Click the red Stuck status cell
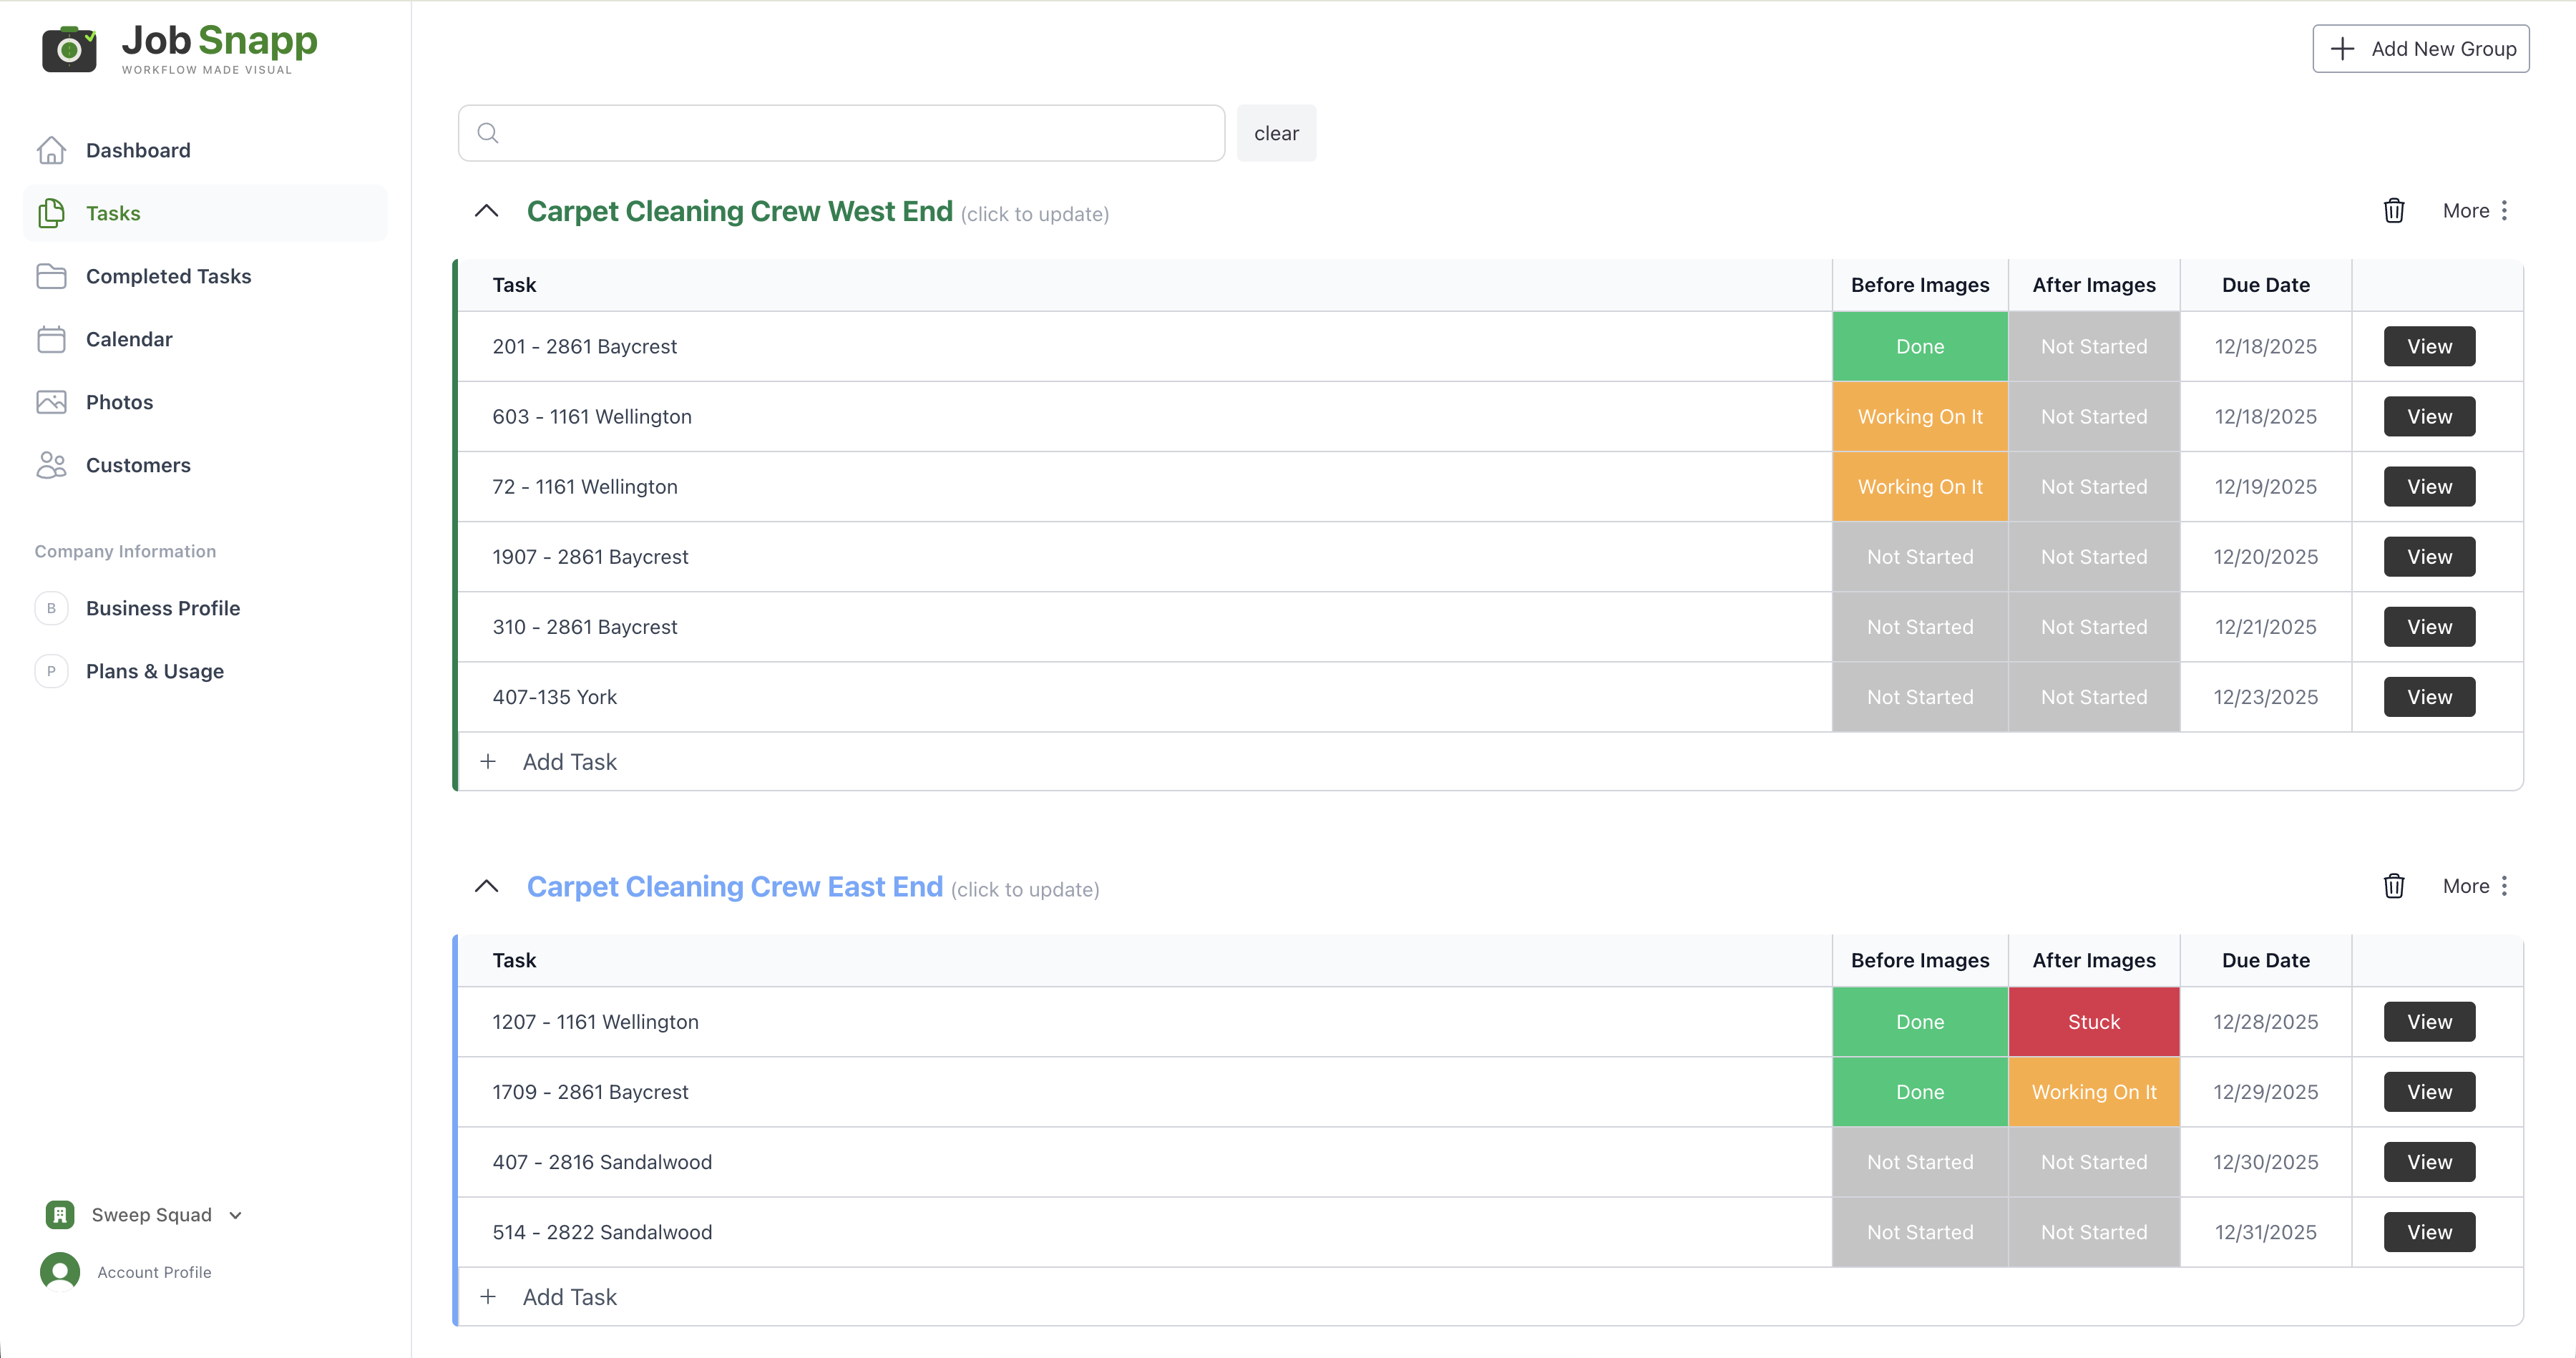The height and width of the screenshot is (1358, 2576). click(x=2093, y=1022)
